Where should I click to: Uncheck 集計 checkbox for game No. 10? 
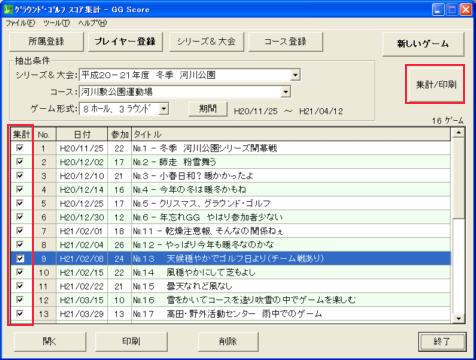[20, 272]
